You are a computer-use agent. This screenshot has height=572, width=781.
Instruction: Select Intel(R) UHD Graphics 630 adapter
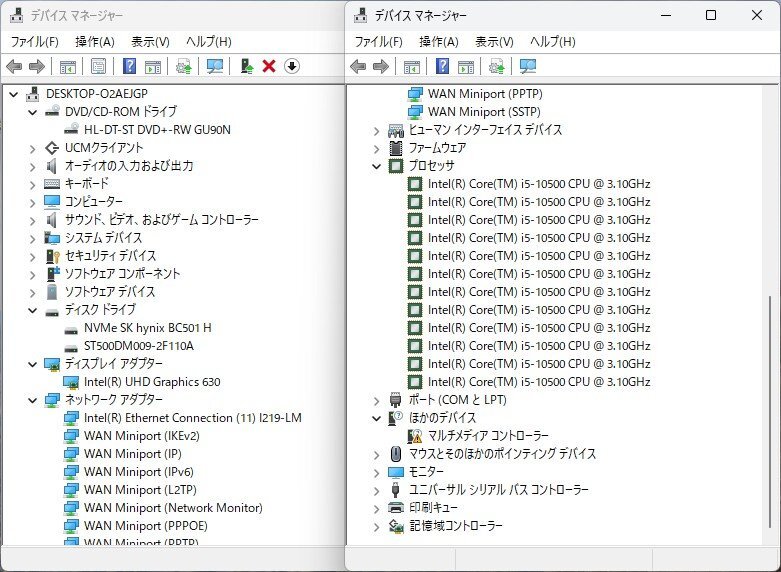click(152, 382)
